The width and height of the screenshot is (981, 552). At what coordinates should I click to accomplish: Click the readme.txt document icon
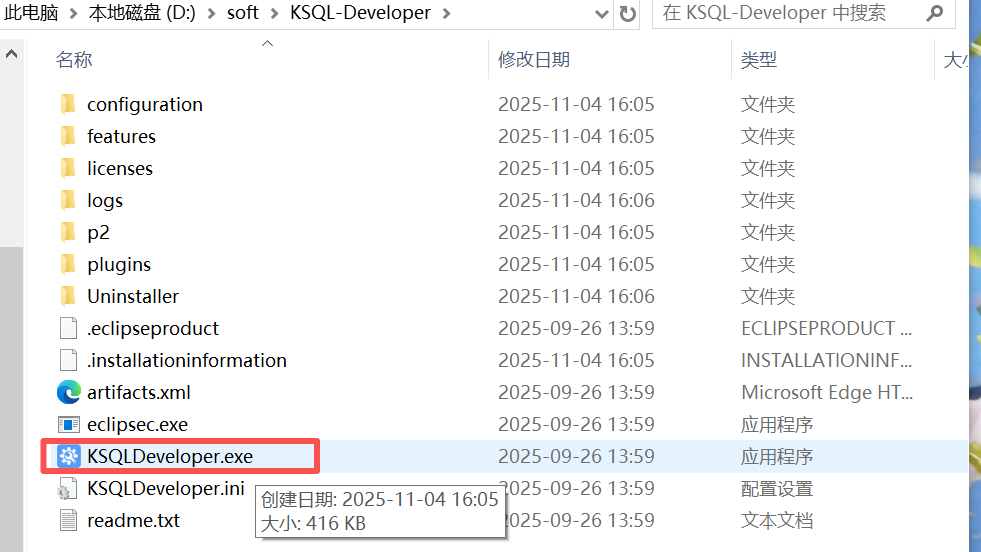click(x=68, y=520)
